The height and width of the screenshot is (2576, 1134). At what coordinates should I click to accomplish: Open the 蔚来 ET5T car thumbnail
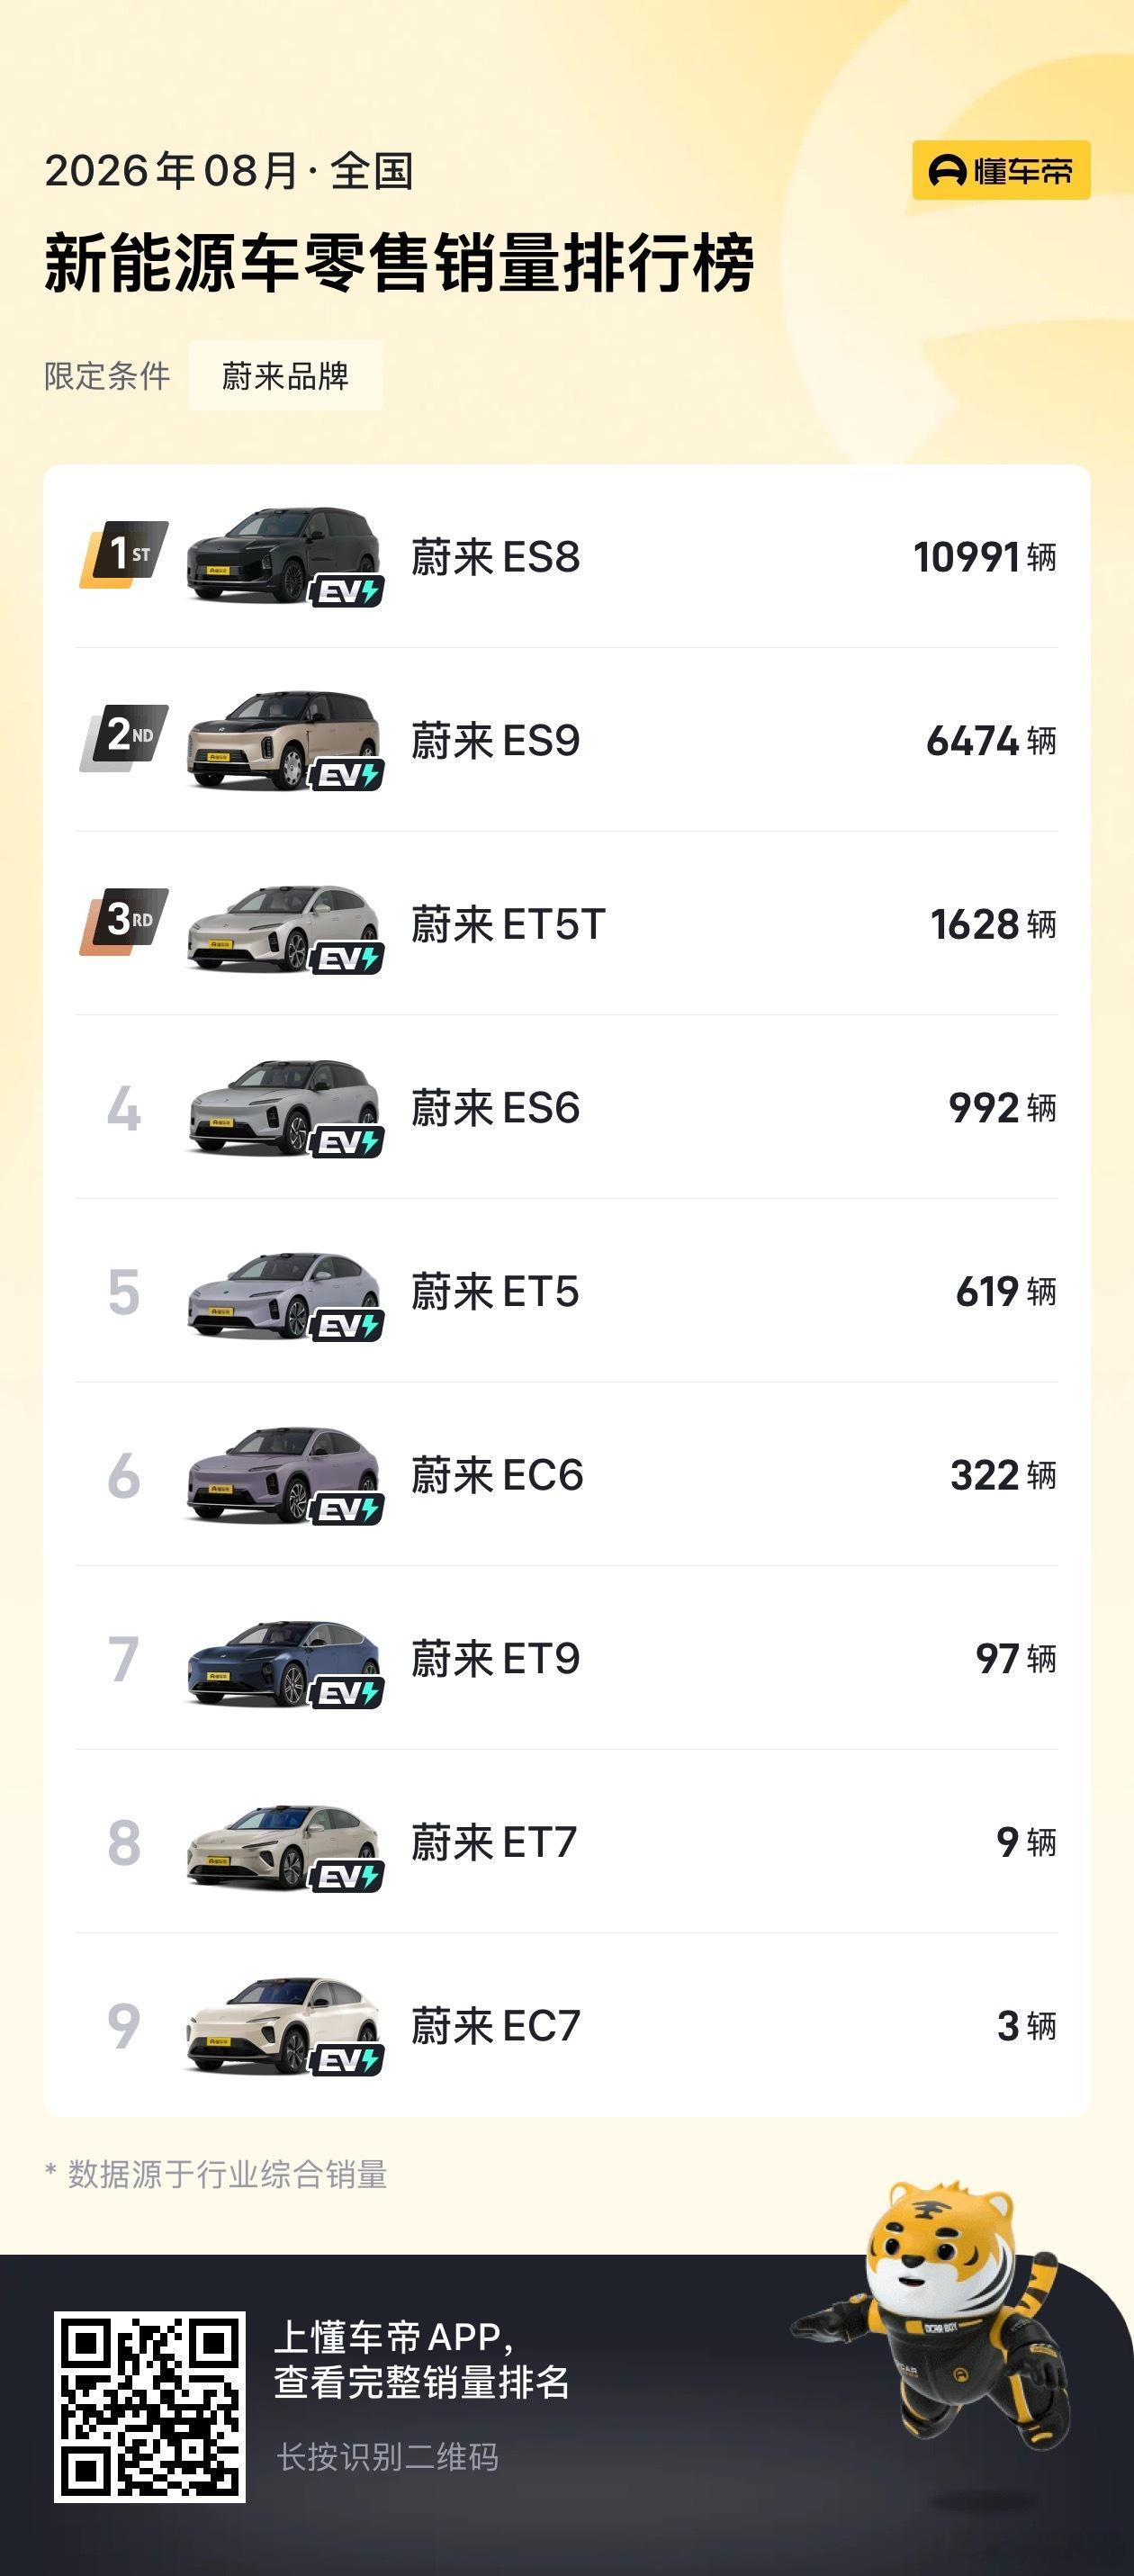(x=284, y=924)
